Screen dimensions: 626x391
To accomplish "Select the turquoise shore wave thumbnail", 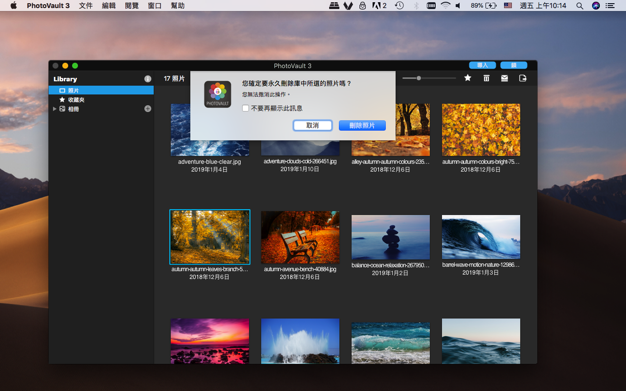I will pos(390,343).
